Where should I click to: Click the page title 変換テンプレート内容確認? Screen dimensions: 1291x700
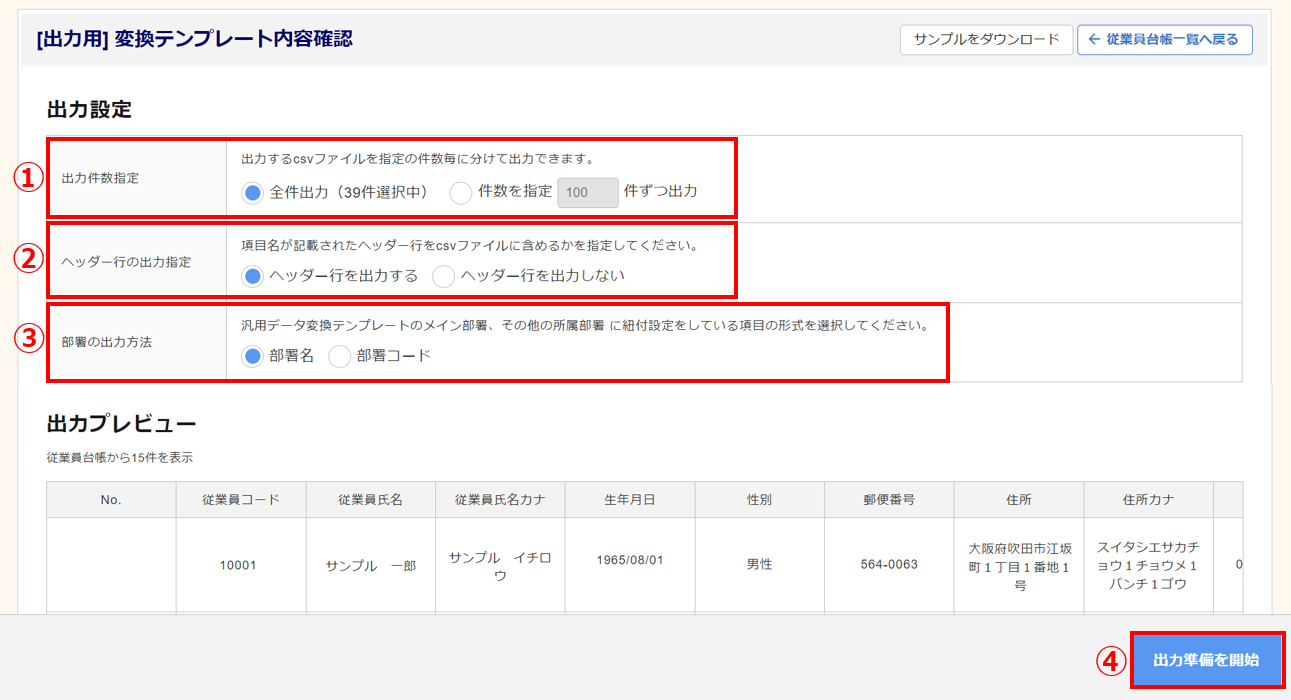pyautogui.click(x=233, y=39)
